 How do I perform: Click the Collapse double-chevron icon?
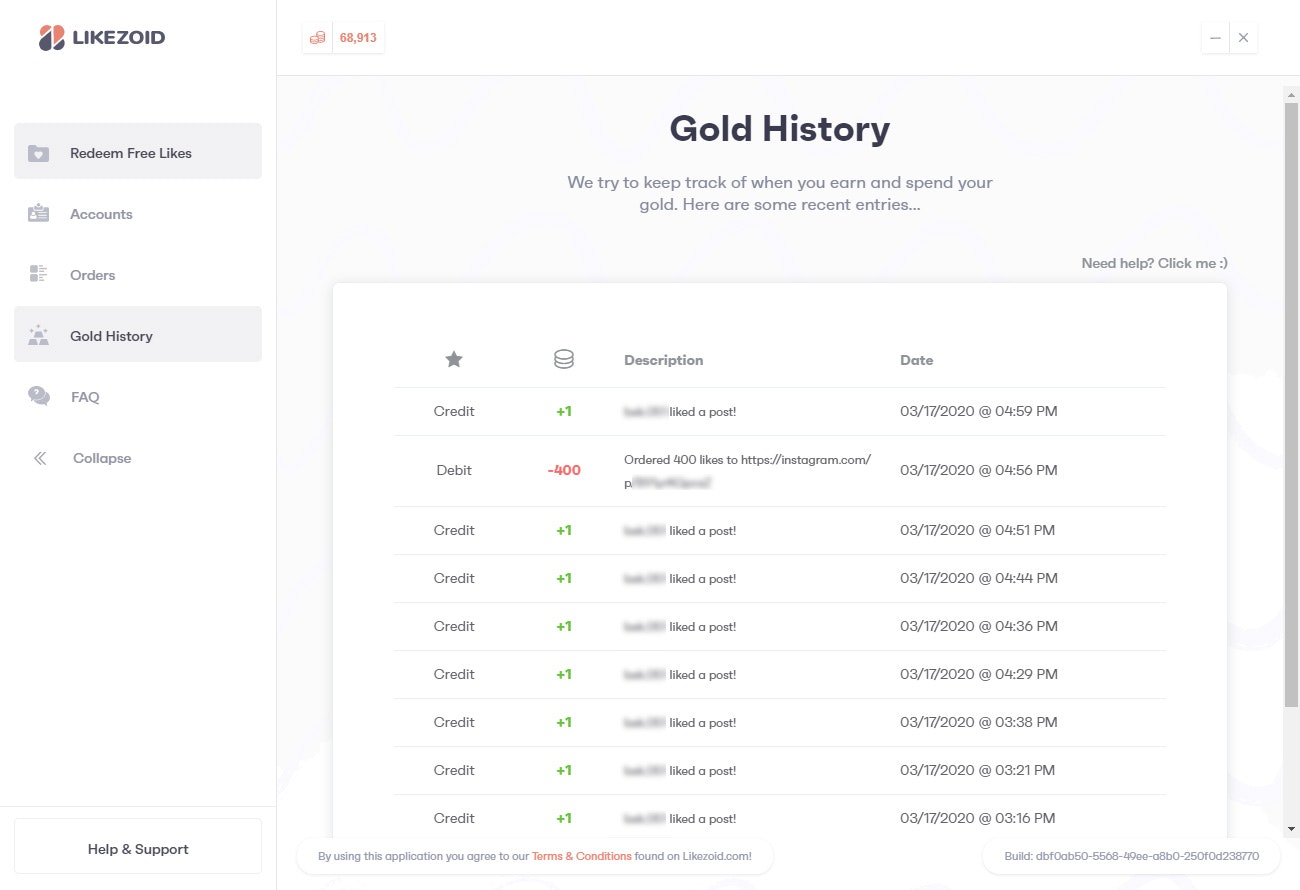coord(40,458)
